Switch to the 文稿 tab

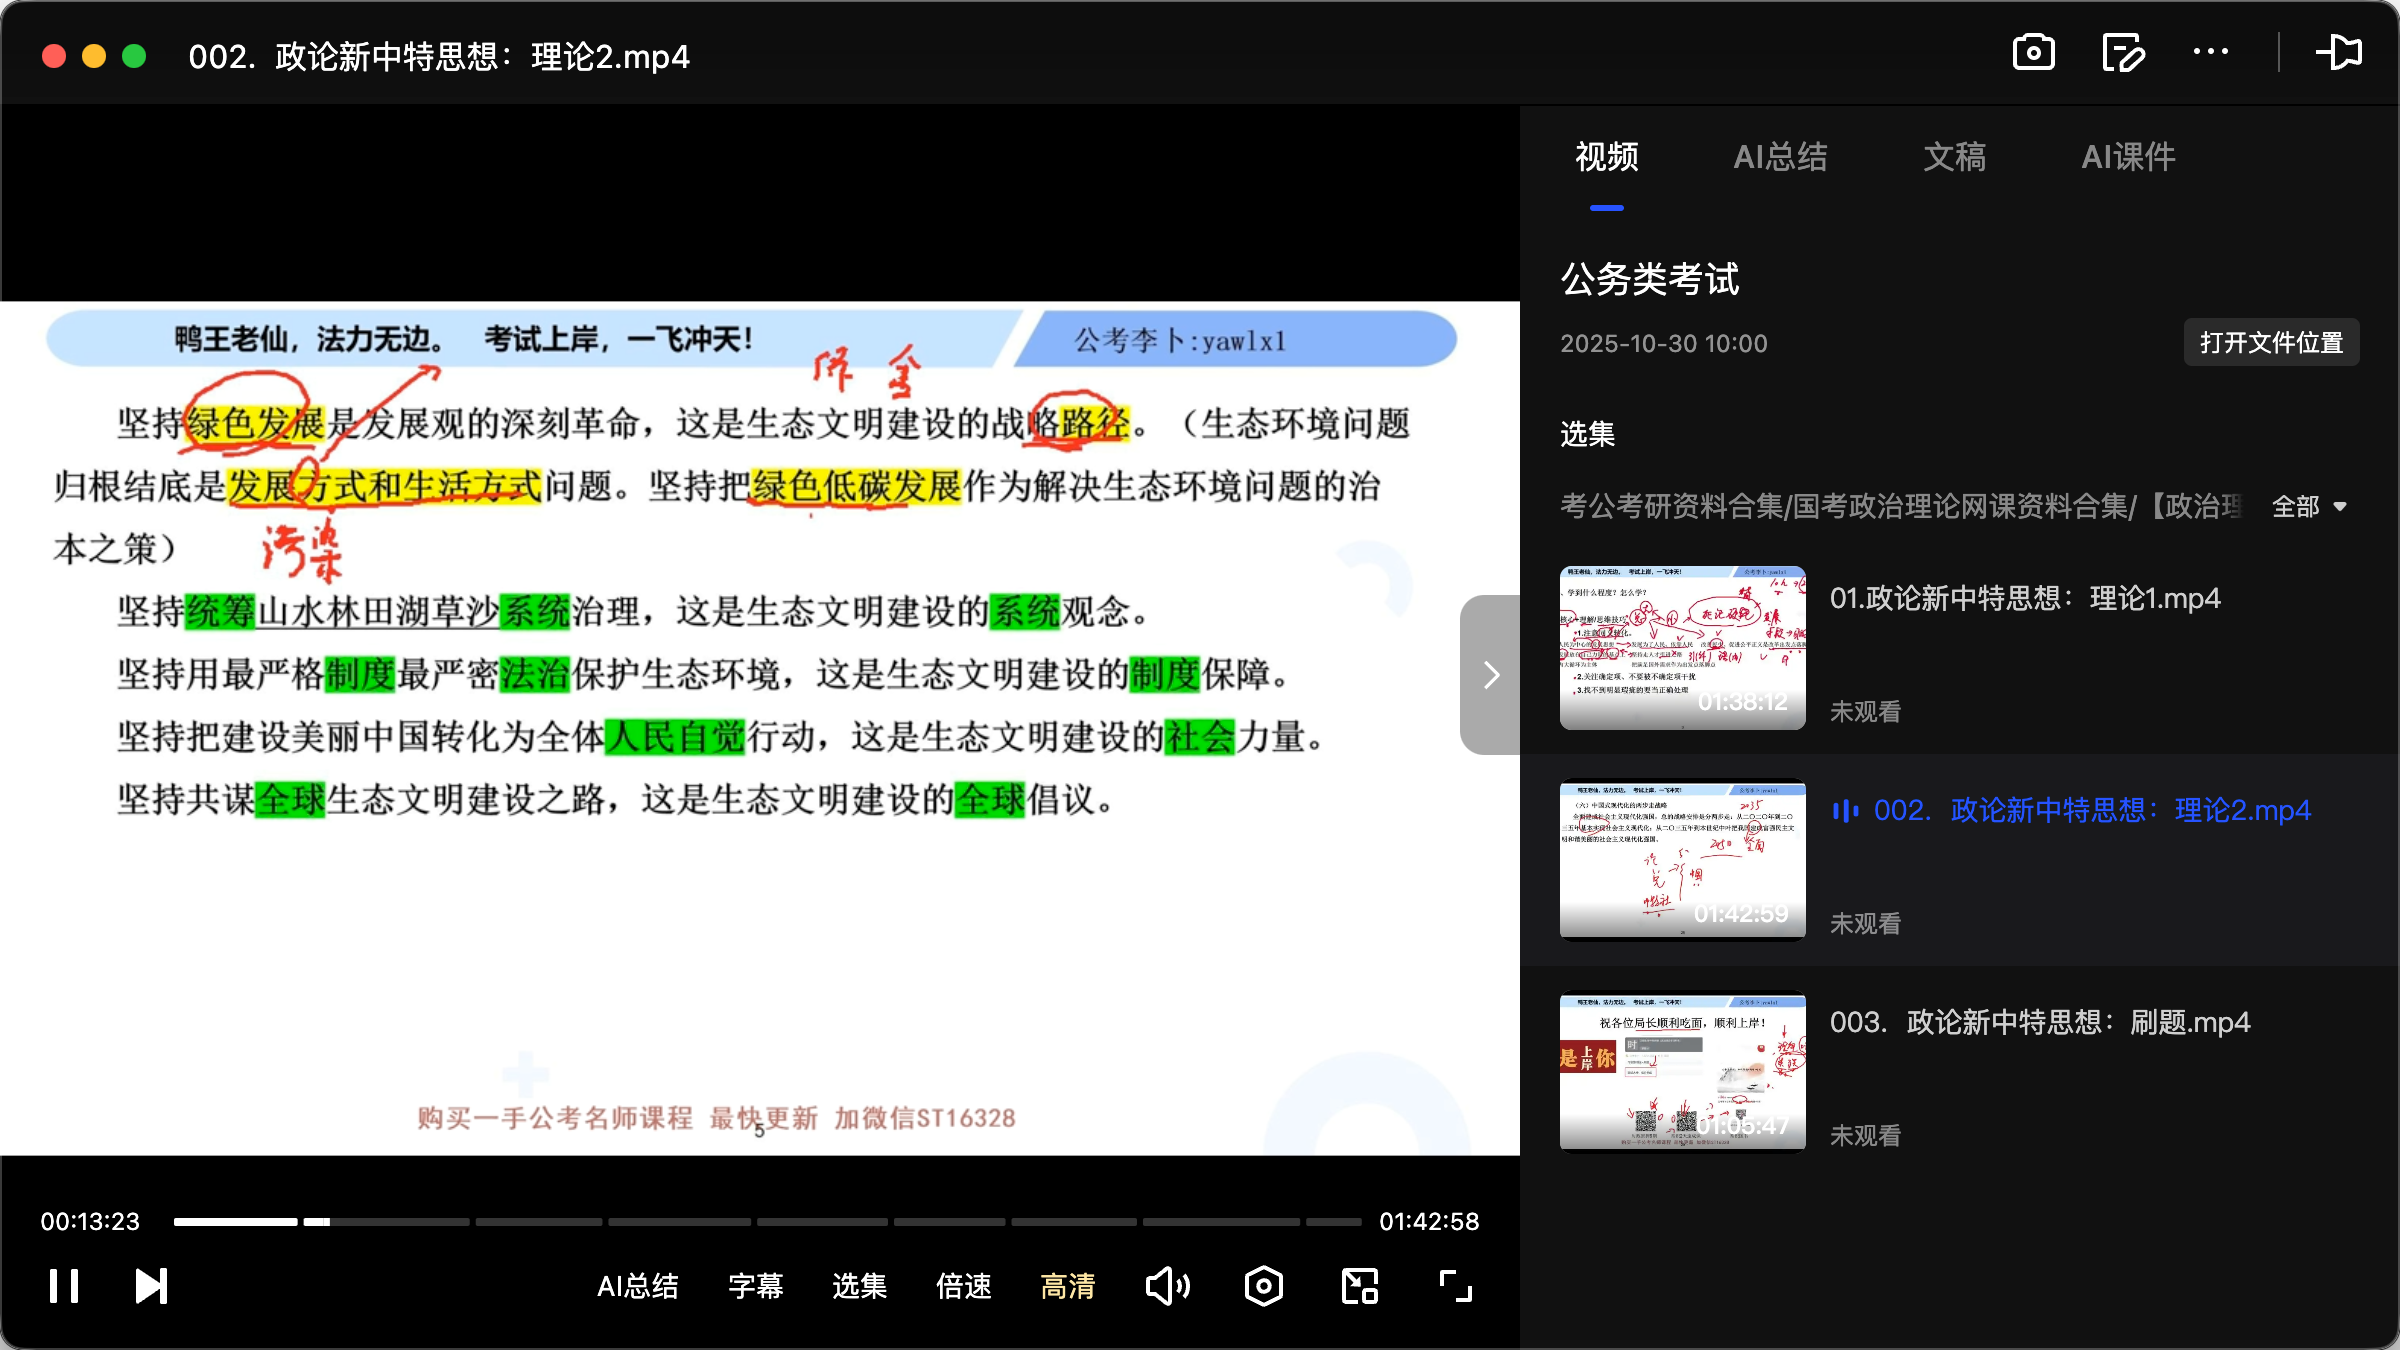[x=1953, y=157]
